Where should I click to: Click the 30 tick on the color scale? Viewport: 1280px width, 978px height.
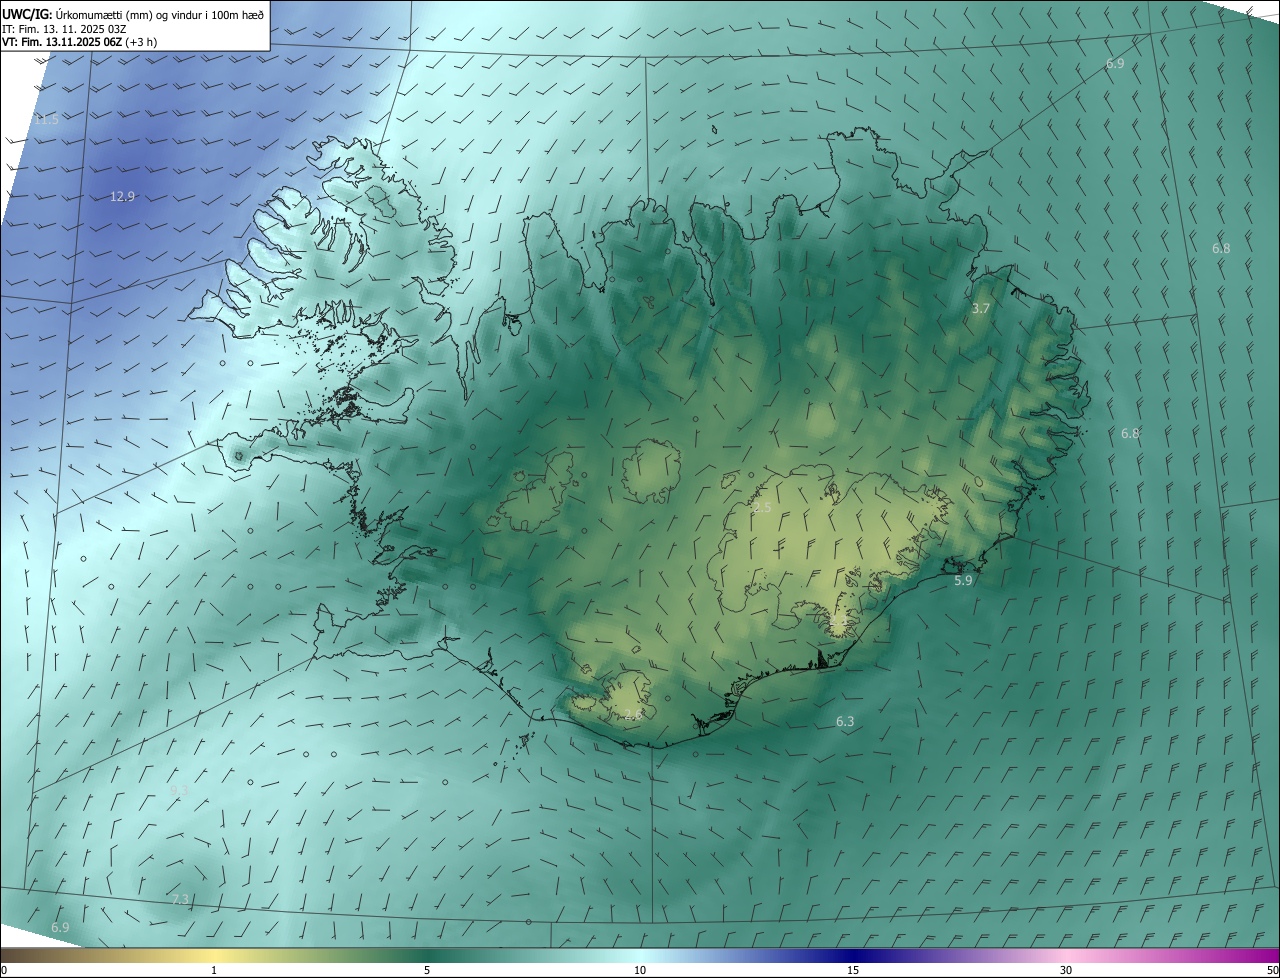(x=1066, y=970)
